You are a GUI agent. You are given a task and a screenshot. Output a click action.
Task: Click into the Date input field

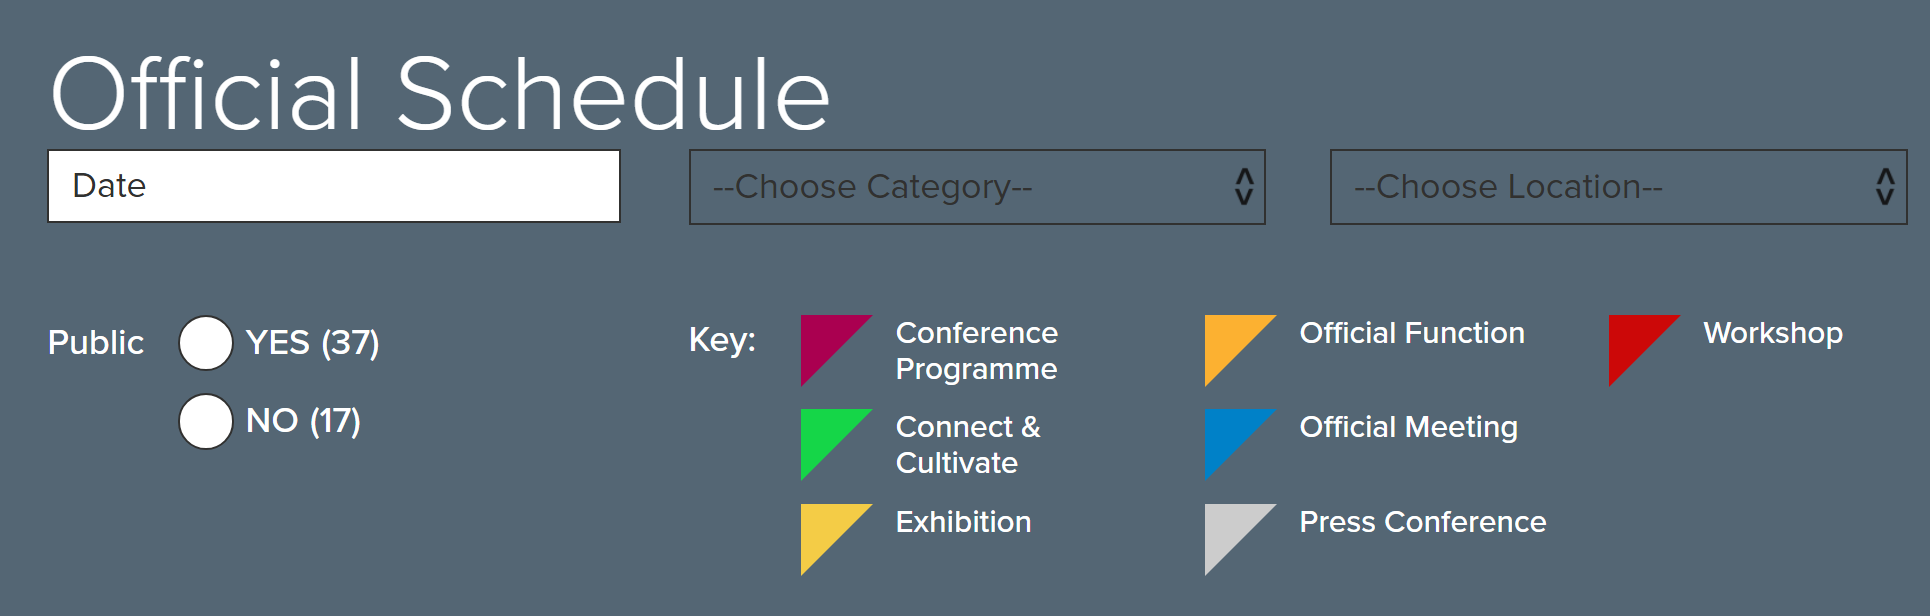(x=334, y=186)
